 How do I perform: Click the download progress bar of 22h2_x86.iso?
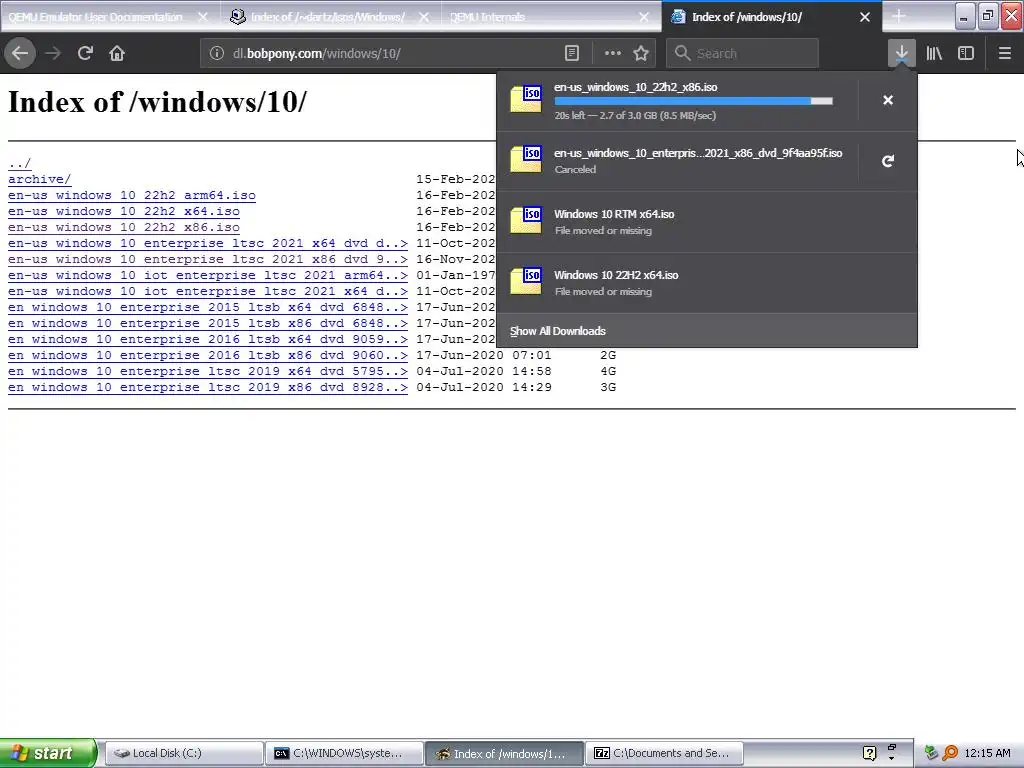(x=694, y=101)
